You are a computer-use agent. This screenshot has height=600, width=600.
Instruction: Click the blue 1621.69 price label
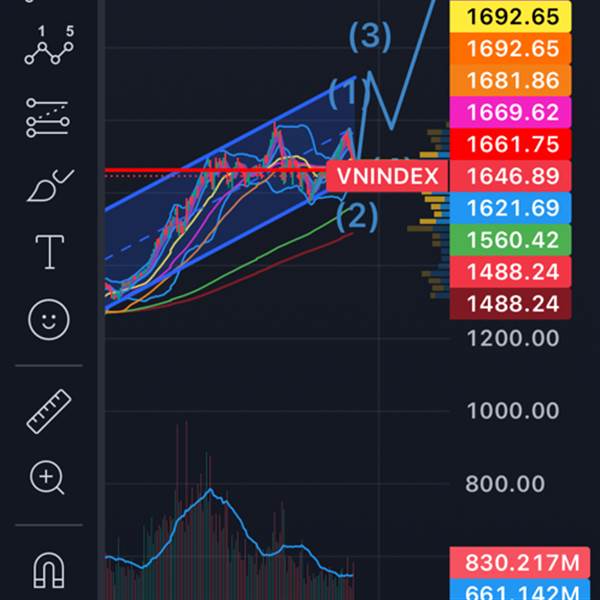510,208
